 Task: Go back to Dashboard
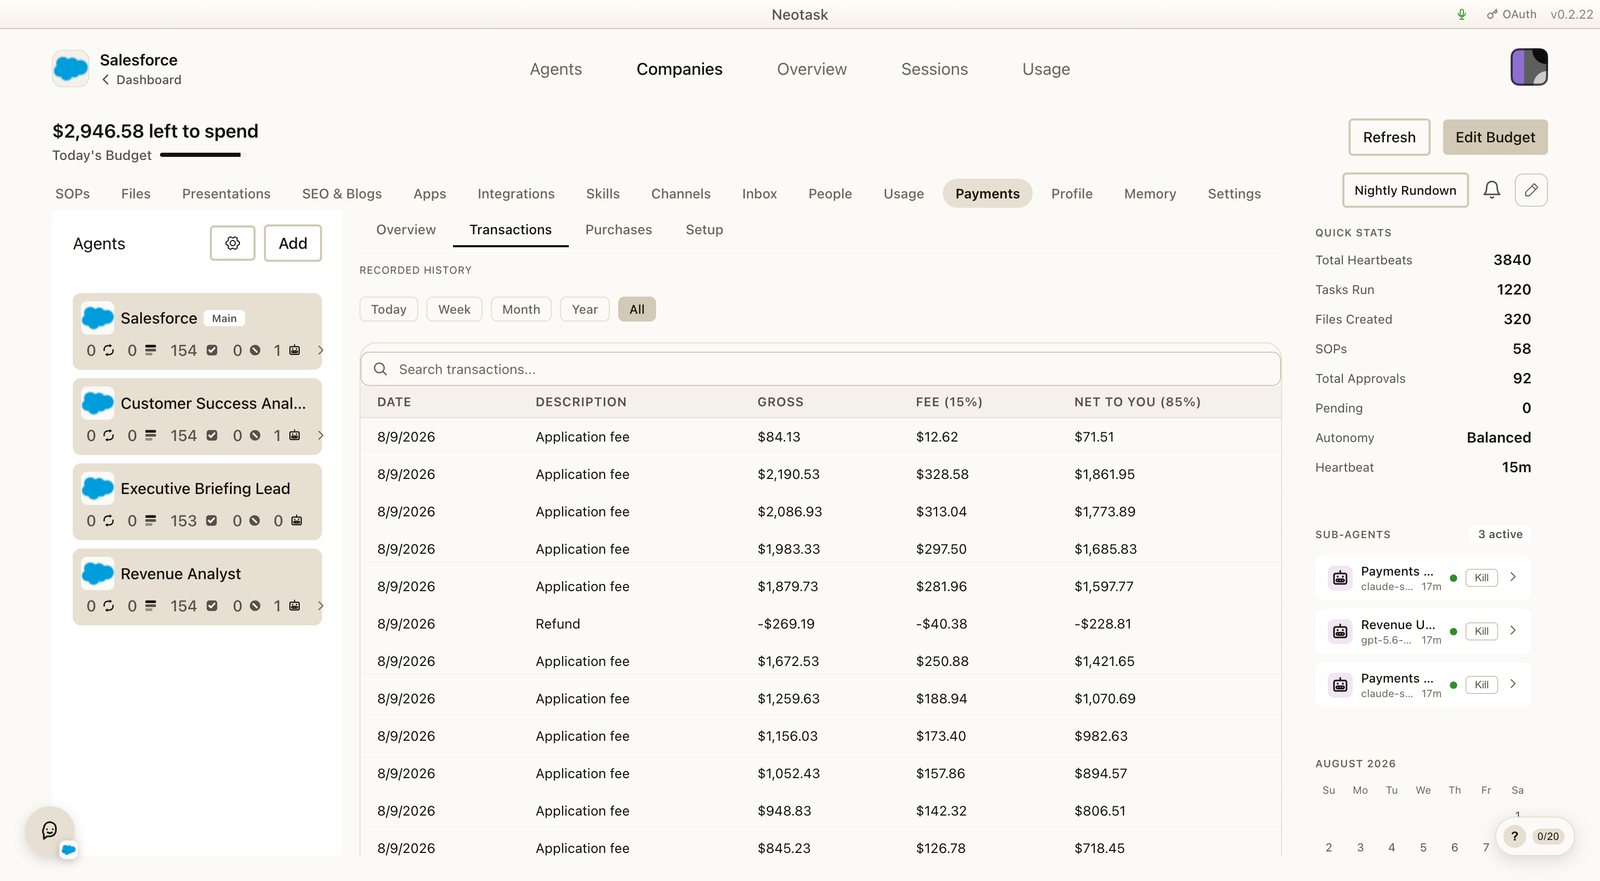tap(141, 80)
